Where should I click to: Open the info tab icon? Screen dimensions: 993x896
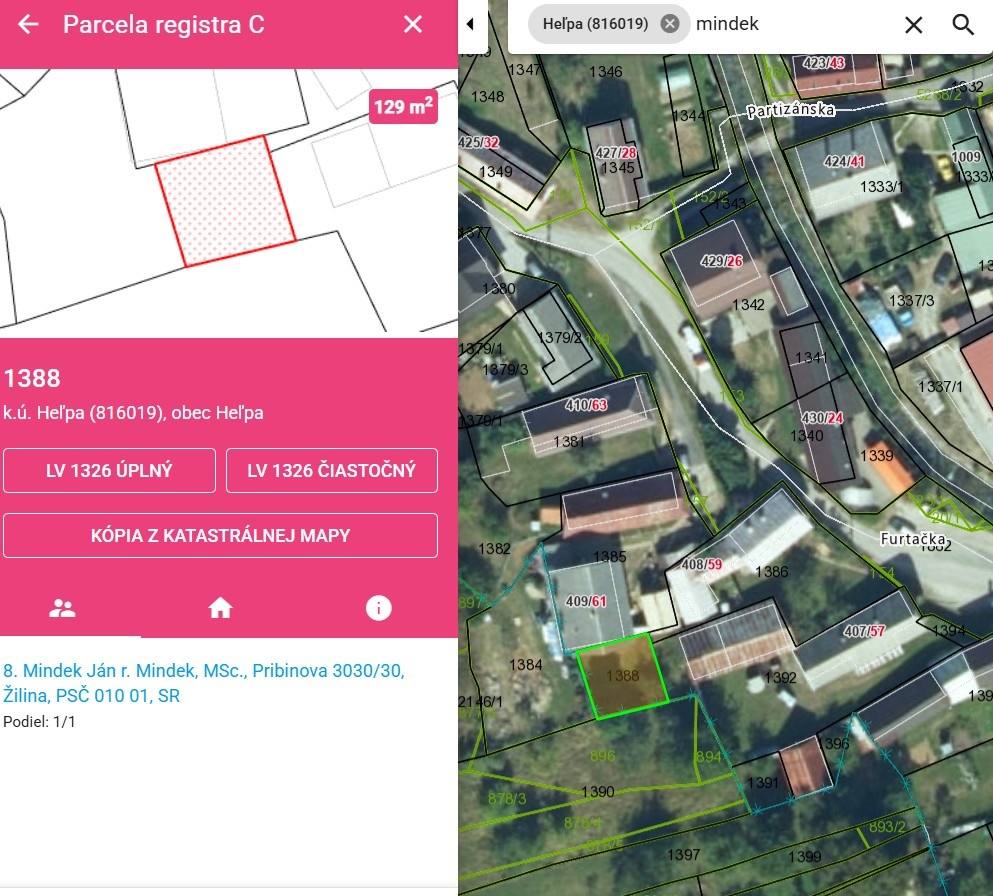pos(378,606)
